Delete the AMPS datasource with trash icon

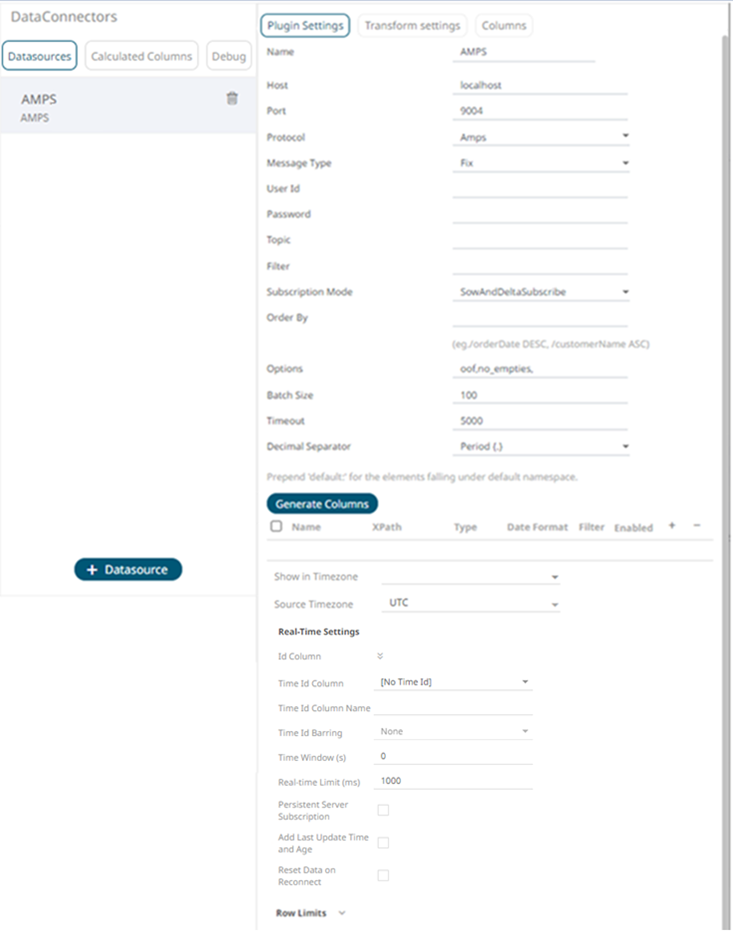point(232,99)
